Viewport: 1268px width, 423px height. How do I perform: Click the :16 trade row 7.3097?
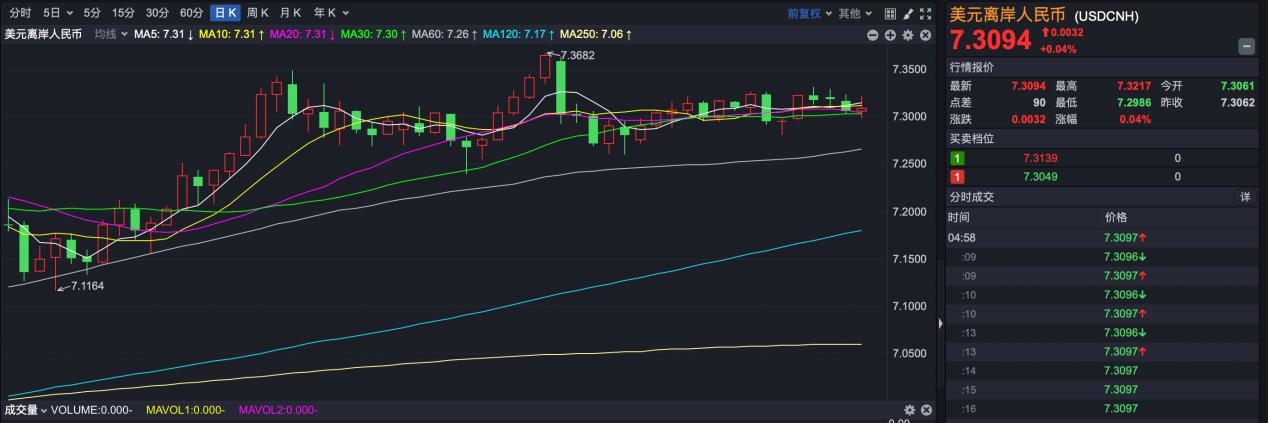[1101, 409]
